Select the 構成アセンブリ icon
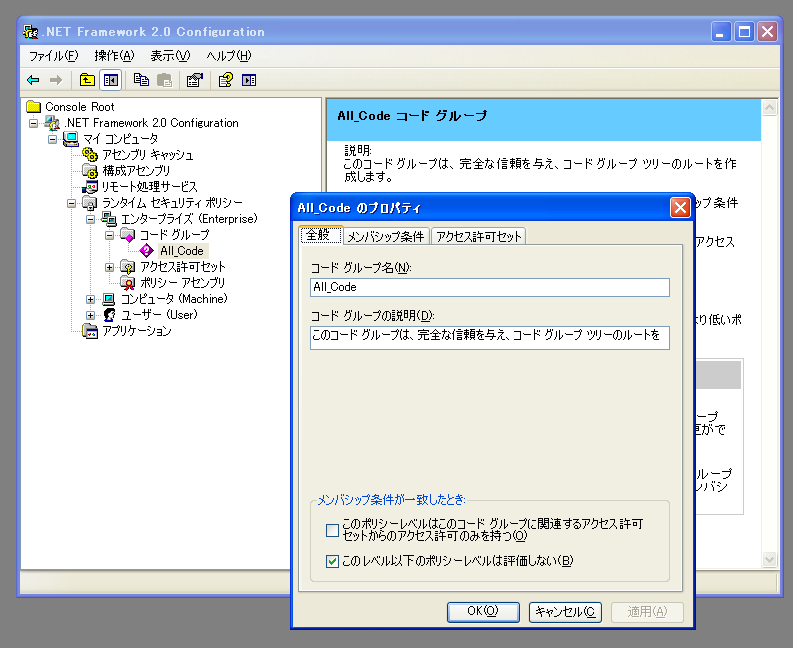 pos(90,170)
